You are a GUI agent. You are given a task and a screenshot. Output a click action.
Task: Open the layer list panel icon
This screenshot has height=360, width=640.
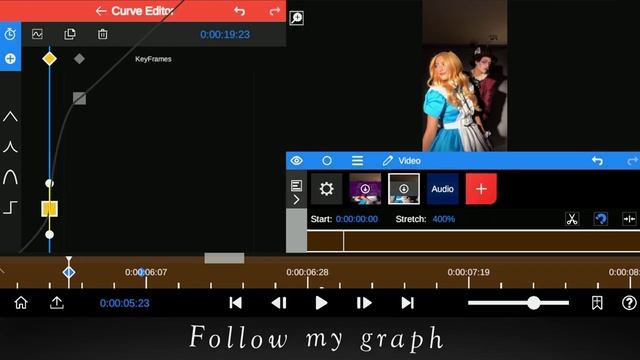coord(297,186)
